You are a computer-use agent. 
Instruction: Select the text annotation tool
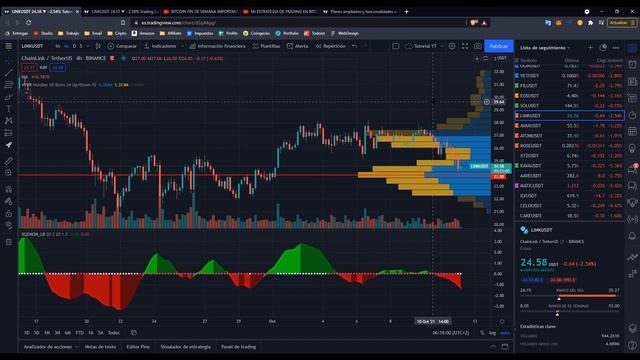pyautogui.click(x=9, y=109)
